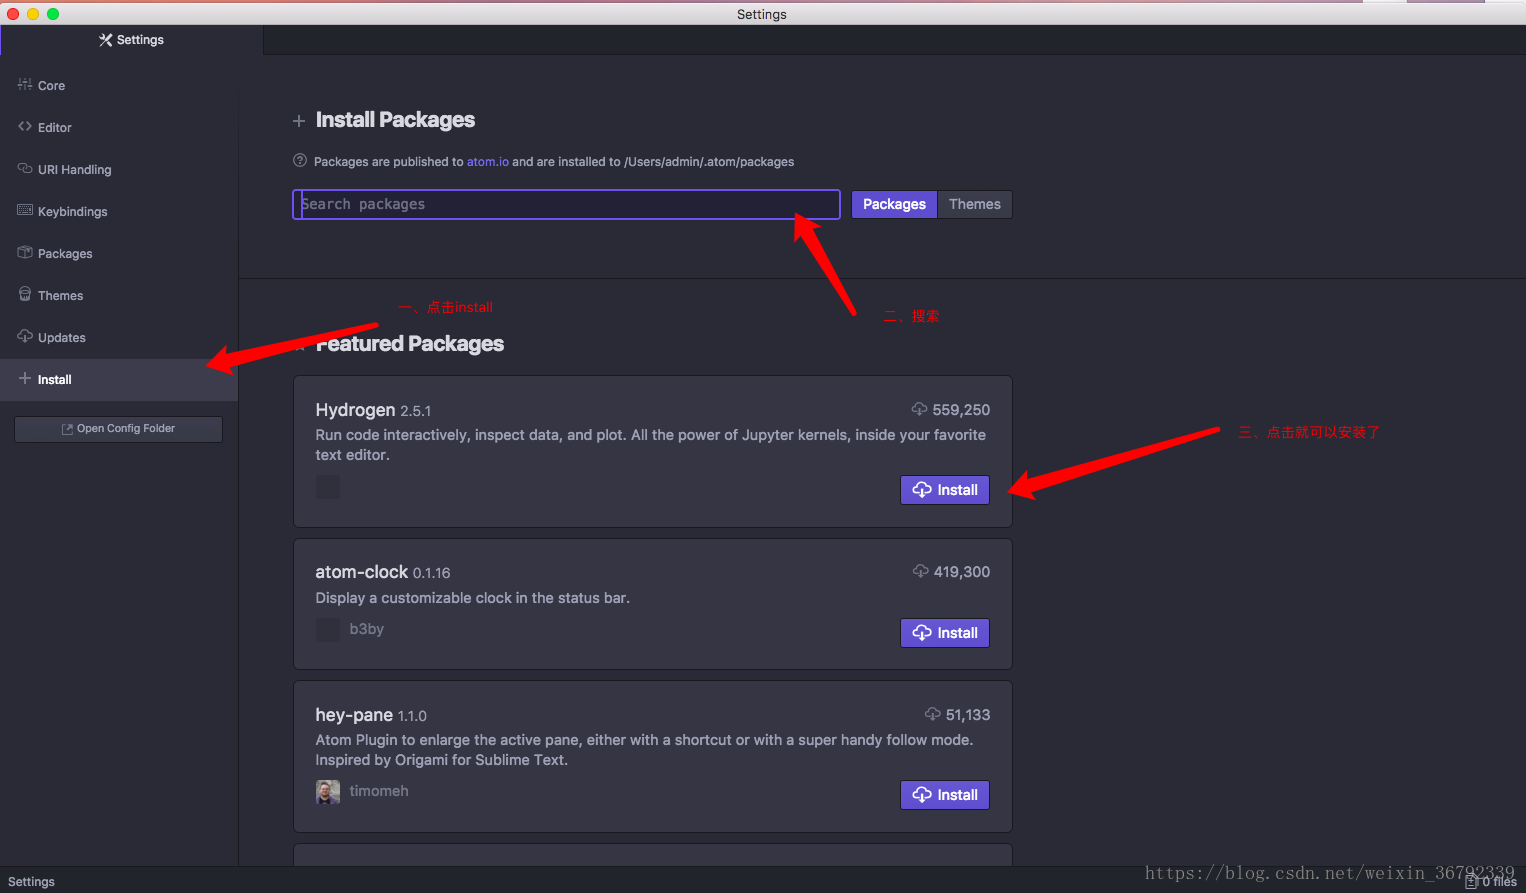Open the Editor settings section
This screenshot has width=1526, height=893.
click(x=119, y=128)
